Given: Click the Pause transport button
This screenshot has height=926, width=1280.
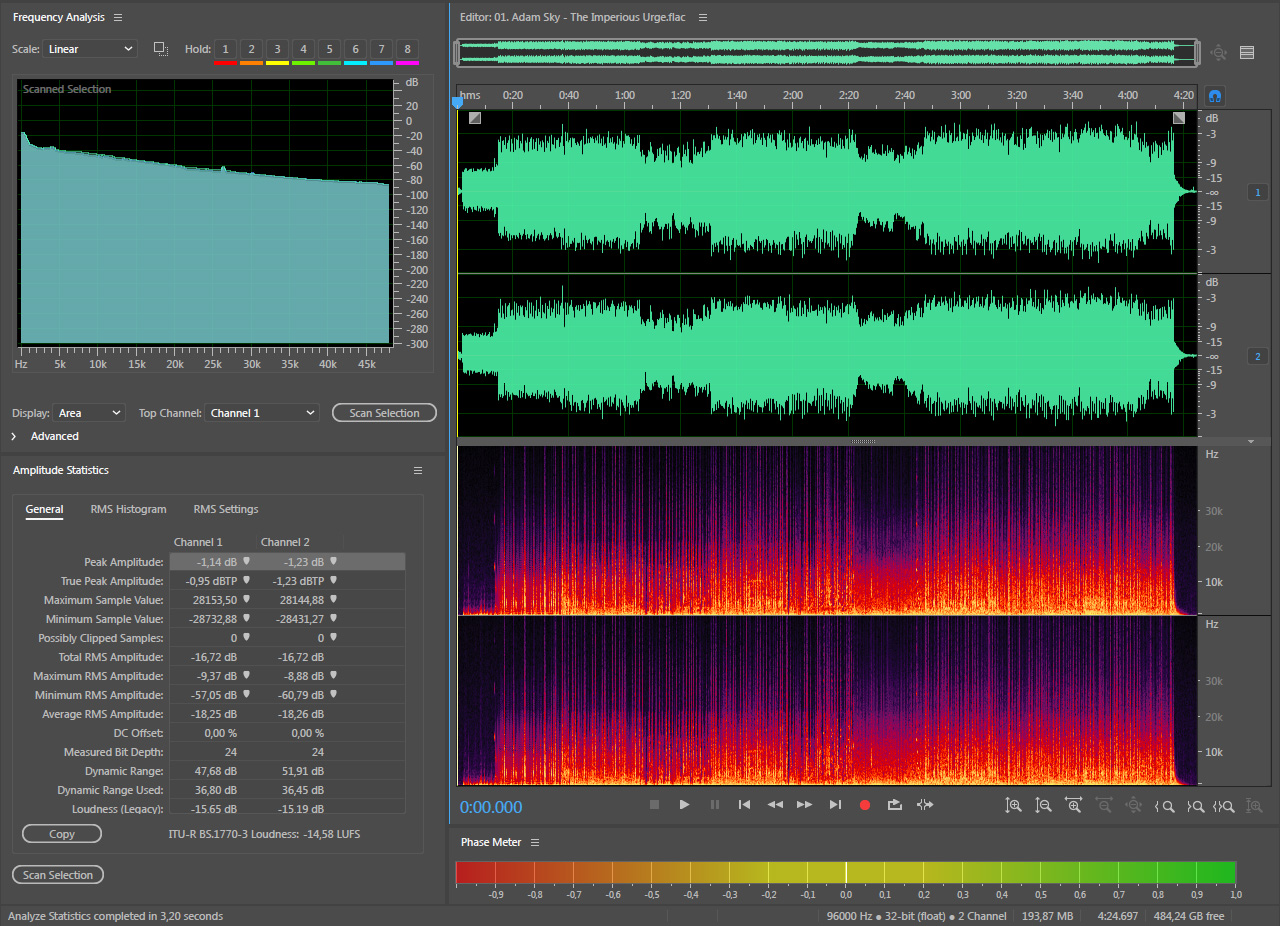Looking at the screenshot, I should click(x=714, y=804).
